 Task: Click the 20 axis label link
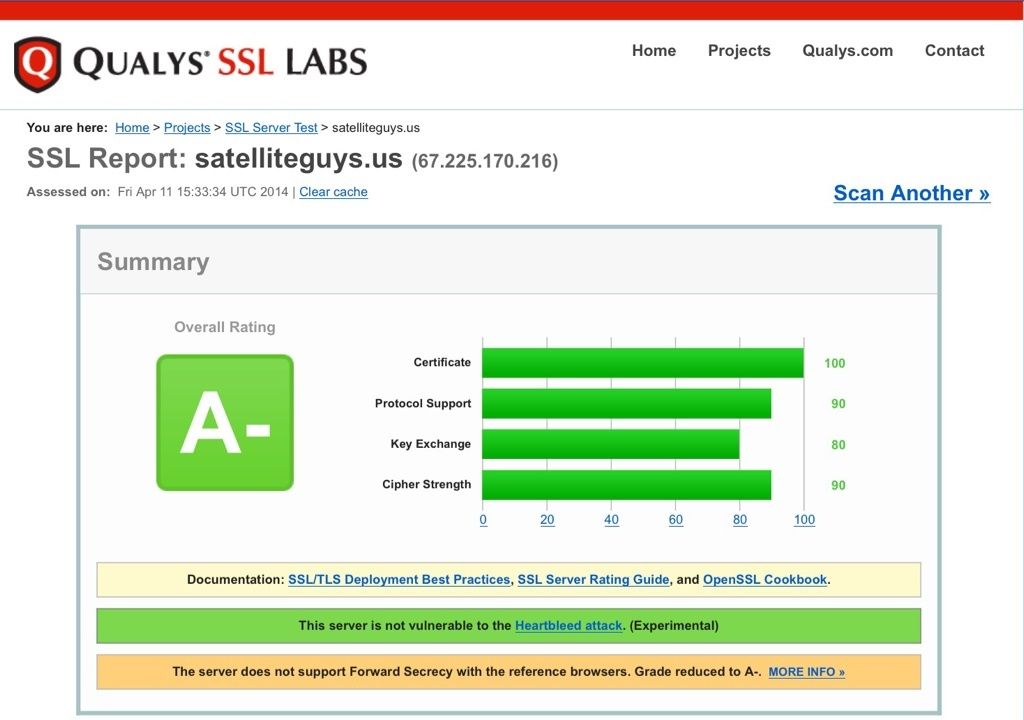tap(547, 519)
